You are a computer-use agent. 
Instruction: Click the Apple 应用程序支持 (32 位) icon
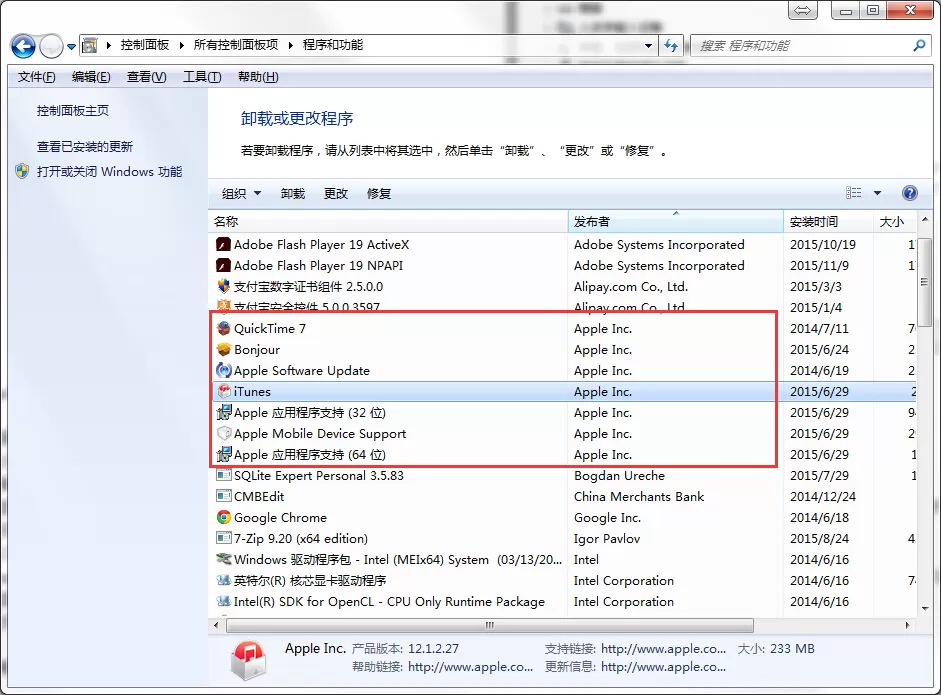223,412
